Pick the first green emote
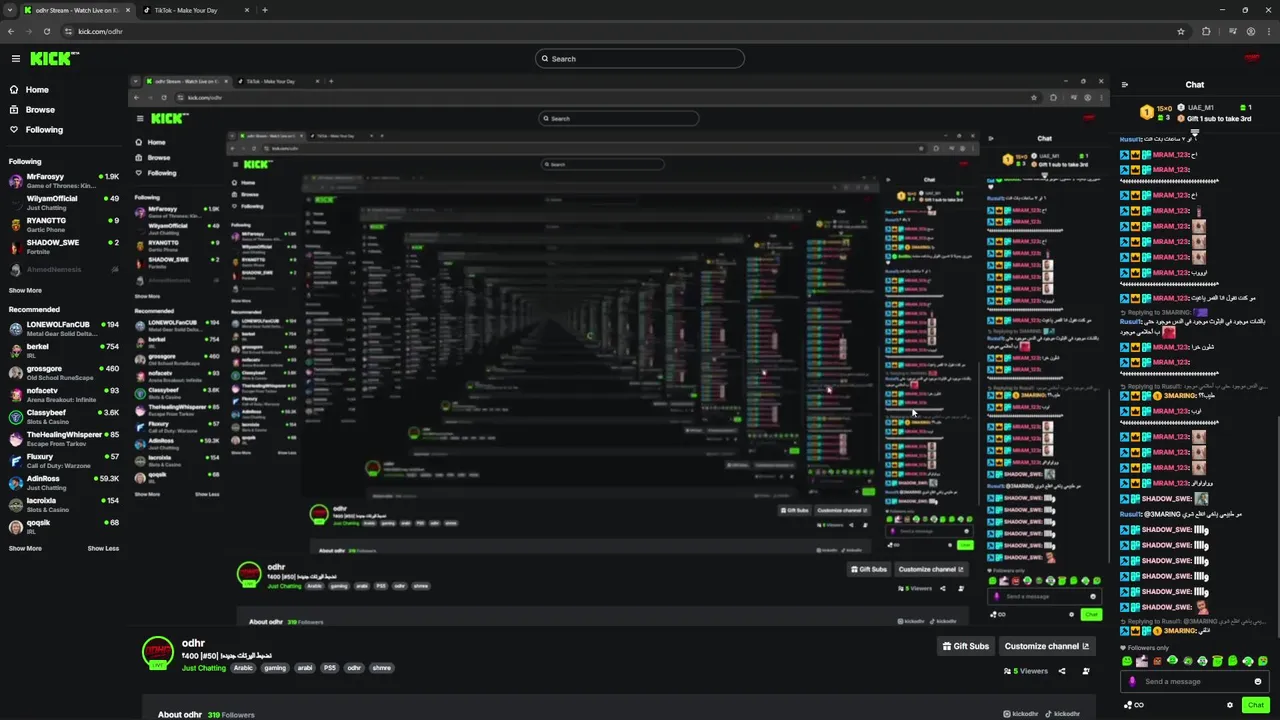This screenshot has width=1280, height=720. pyautogui.click(x=1127, y=661)
